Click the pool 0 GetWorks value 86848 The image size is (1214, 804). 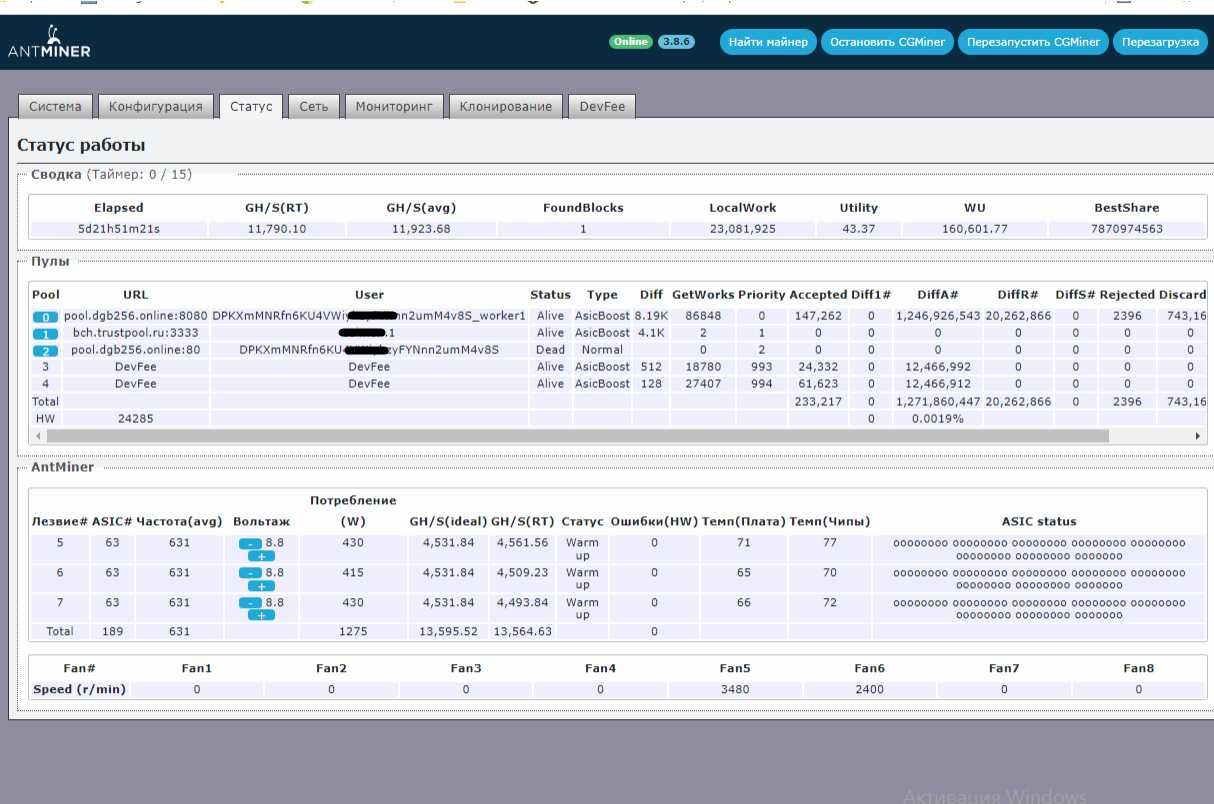(703, 316)
